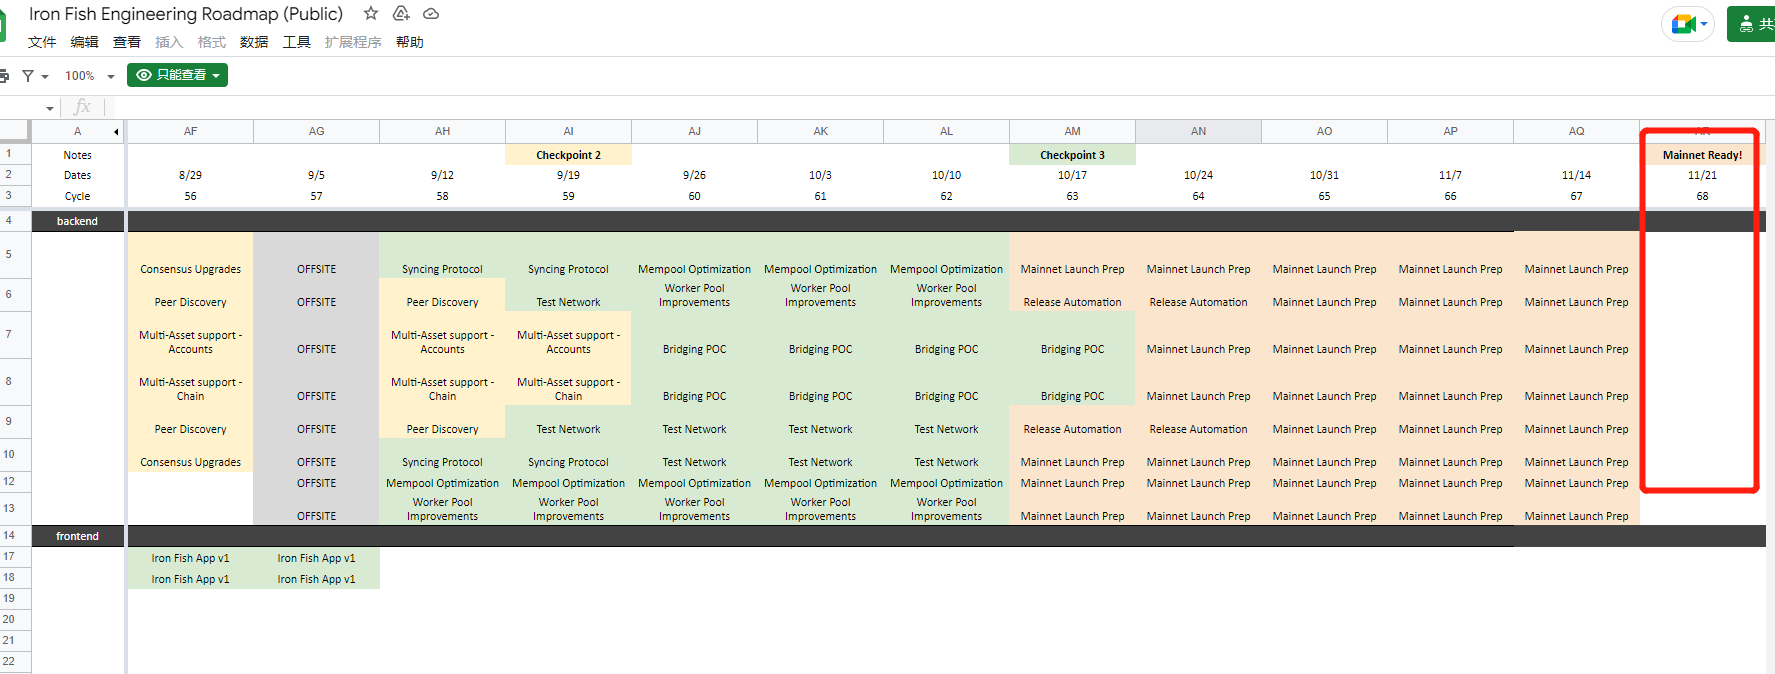Select Iron Fish App v1 in column AG row 18

pyautogui.click(x=316, y=579)
